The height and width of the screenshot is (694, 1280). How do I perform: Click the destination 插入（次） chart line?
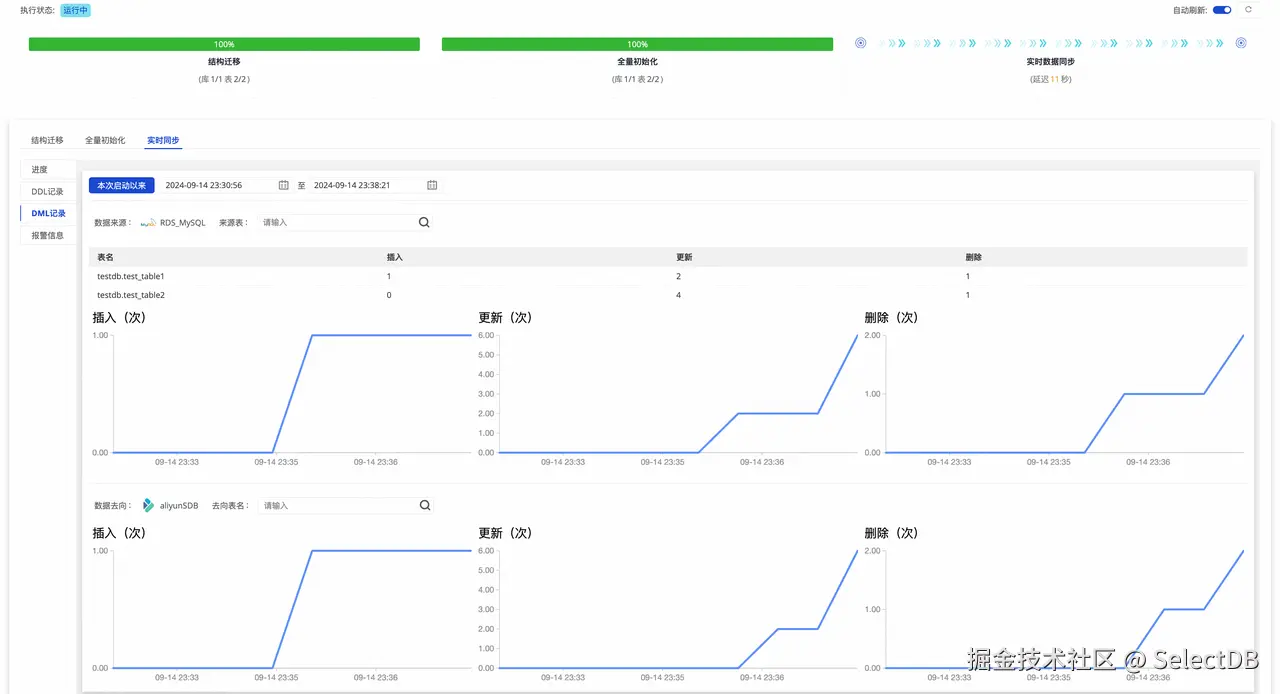pyautogui.click(x=292, y=610)
